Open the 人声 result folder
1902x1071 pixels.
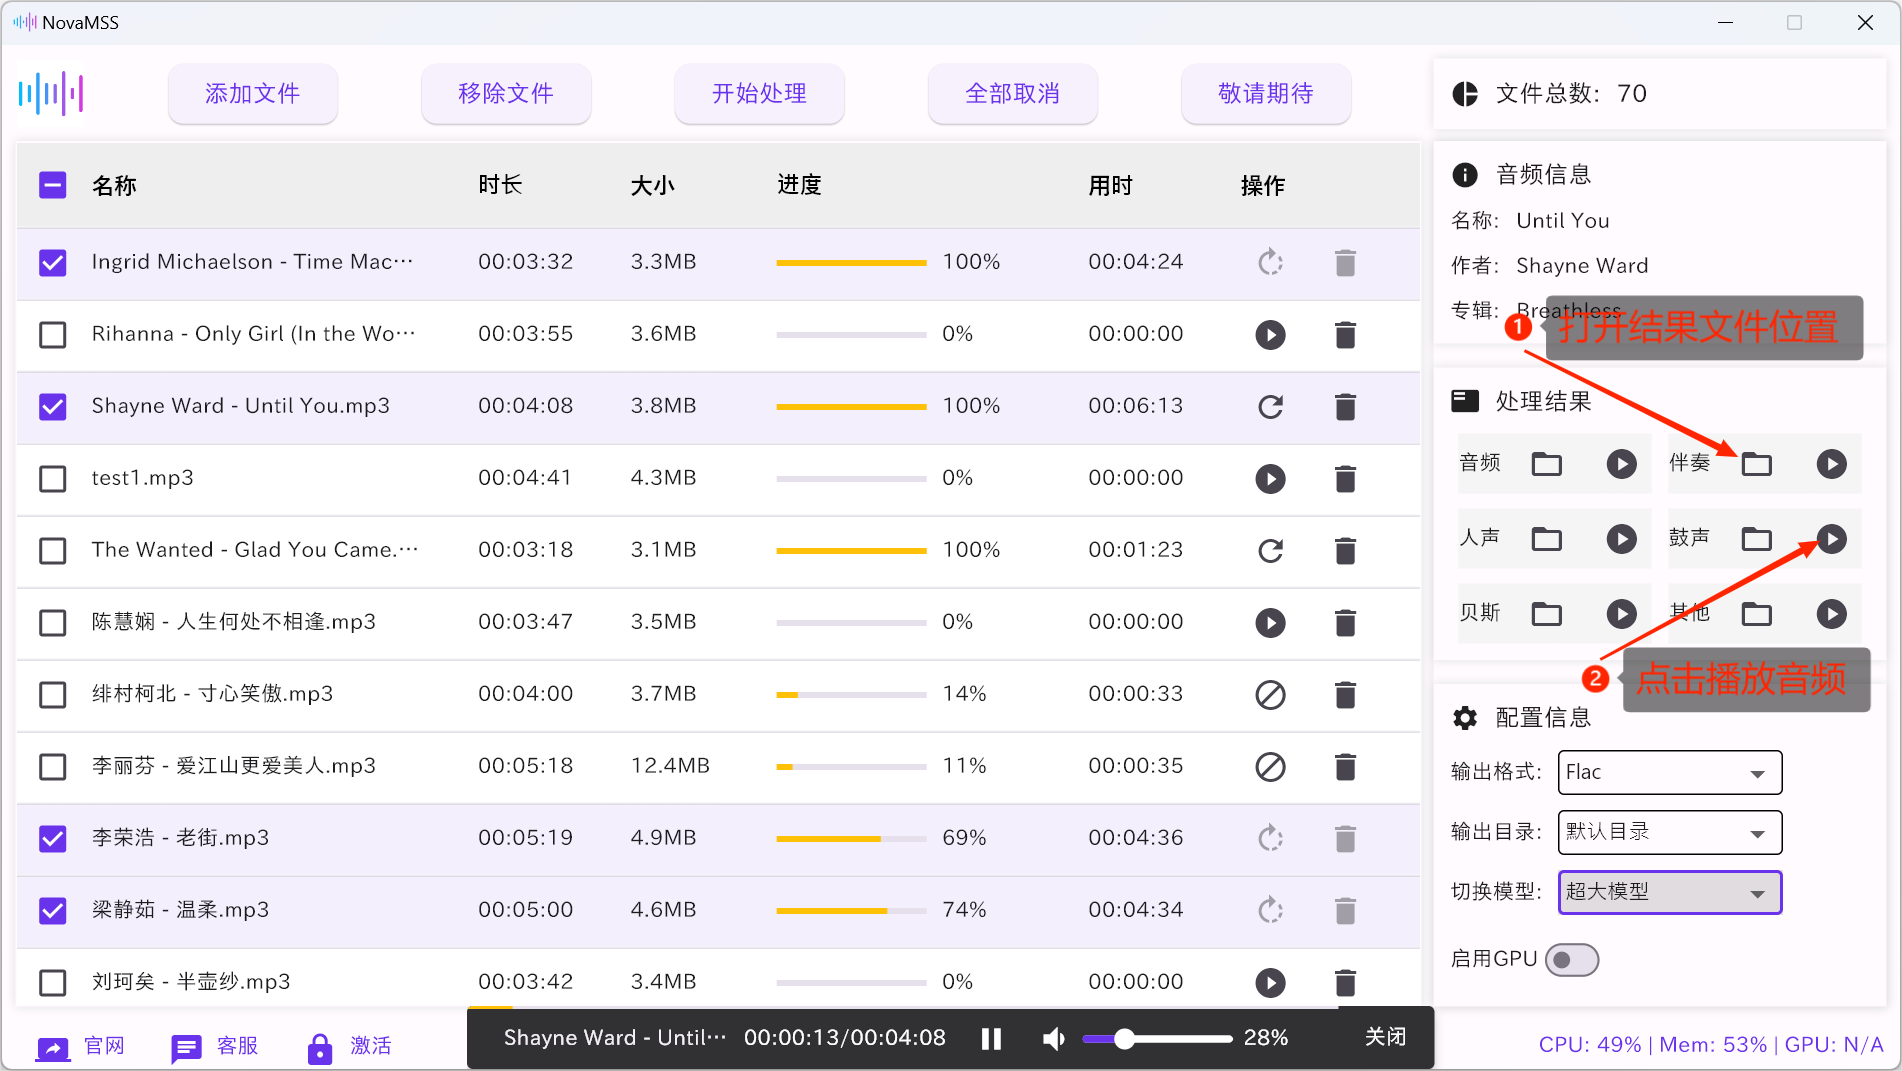click(1547, 538)
